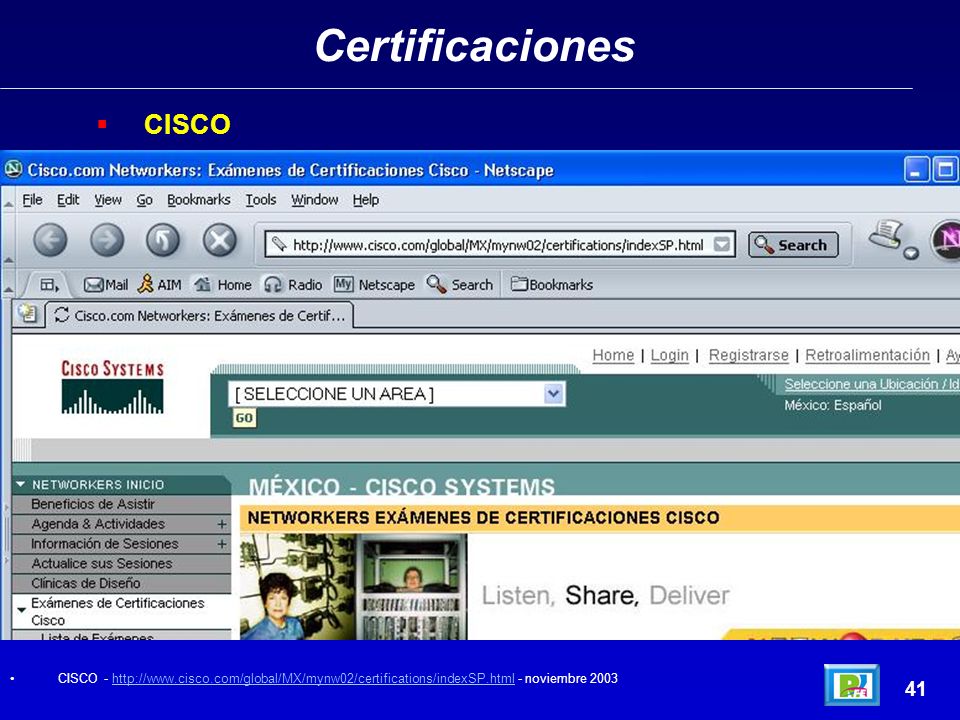The image size is (960, 720).
Task: Click the Login link
Action: (669, 355)
